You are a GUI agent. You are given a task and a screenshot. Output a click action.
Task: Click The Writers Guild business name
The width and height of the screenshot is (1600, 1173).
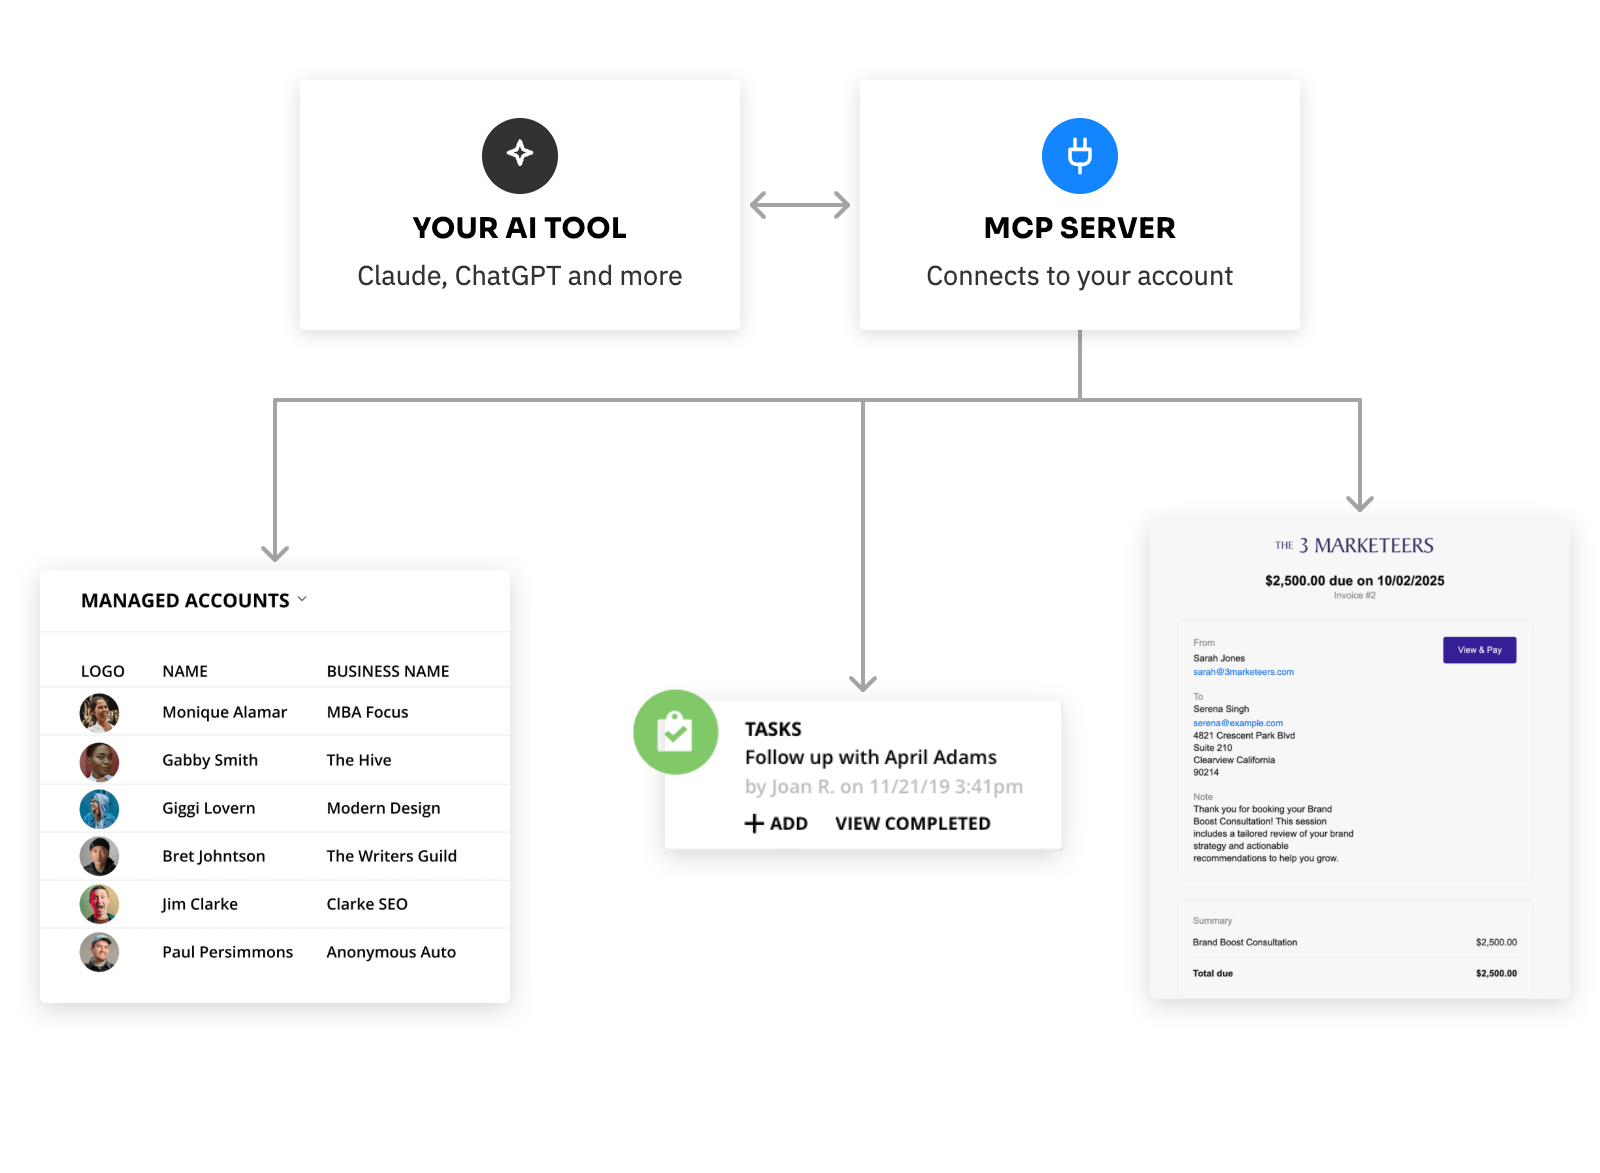point(392,856)
